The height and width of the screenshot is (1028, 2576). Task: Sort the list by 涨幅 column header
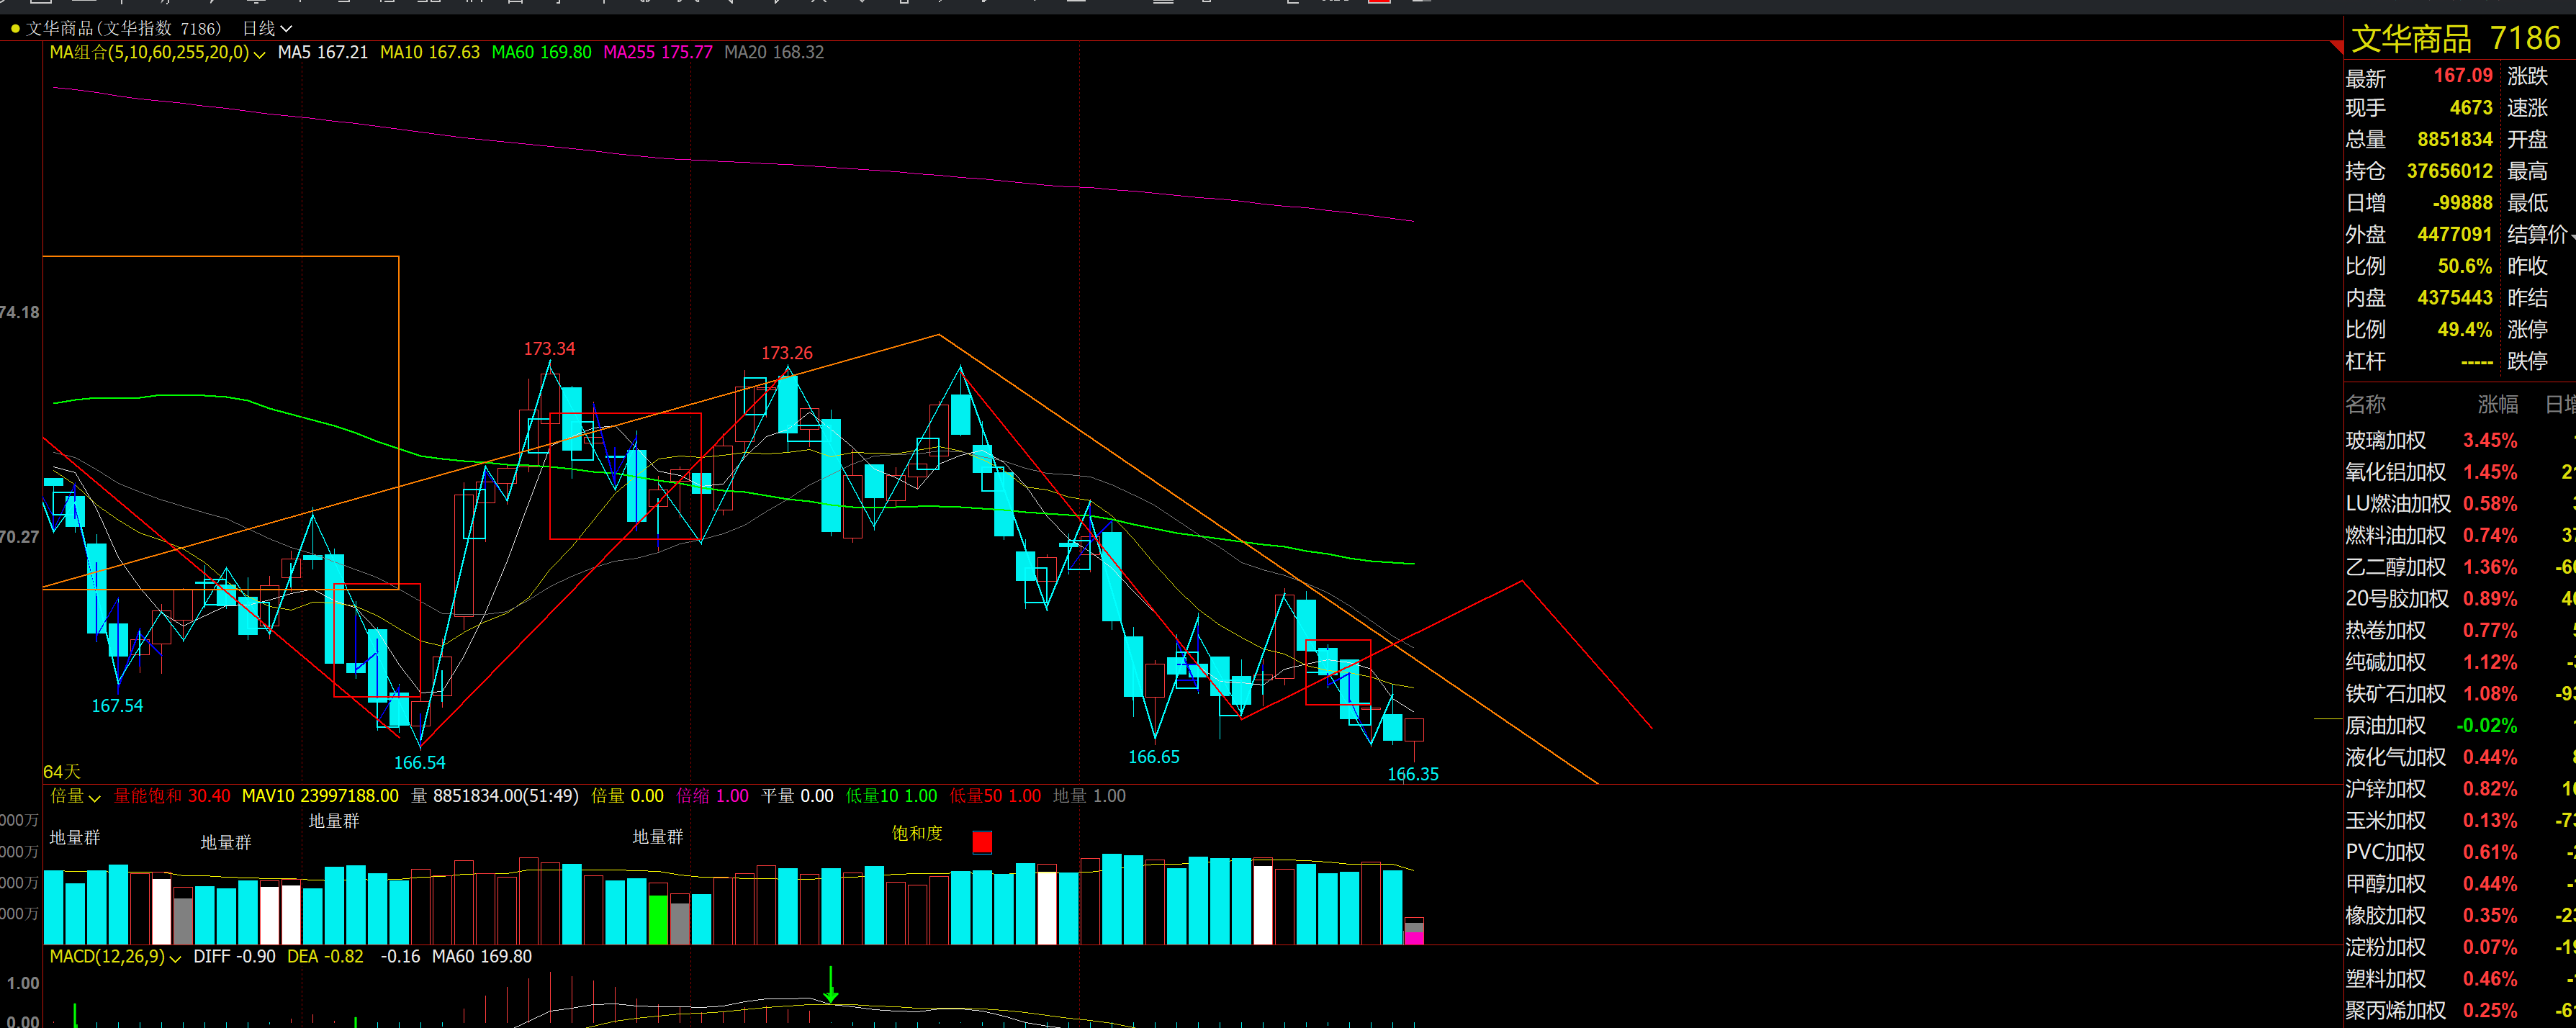coord(2497,404)
